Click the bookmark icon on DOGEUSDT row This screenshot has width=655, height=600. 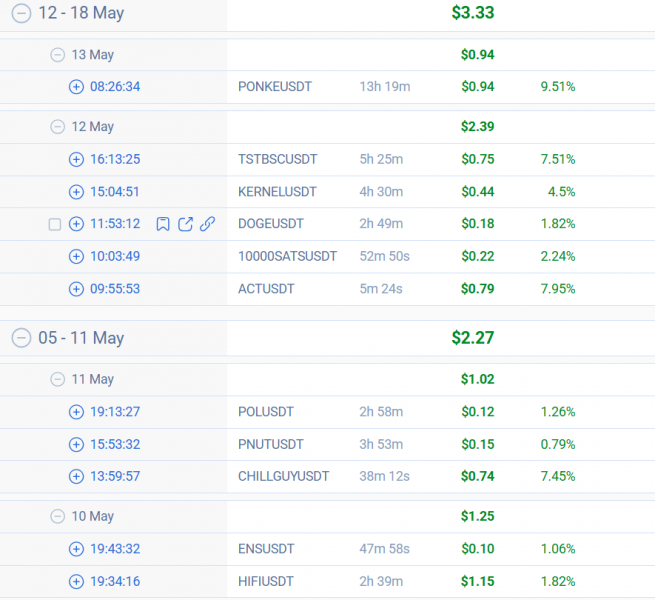pyautogui.click(x=163, y=224)
